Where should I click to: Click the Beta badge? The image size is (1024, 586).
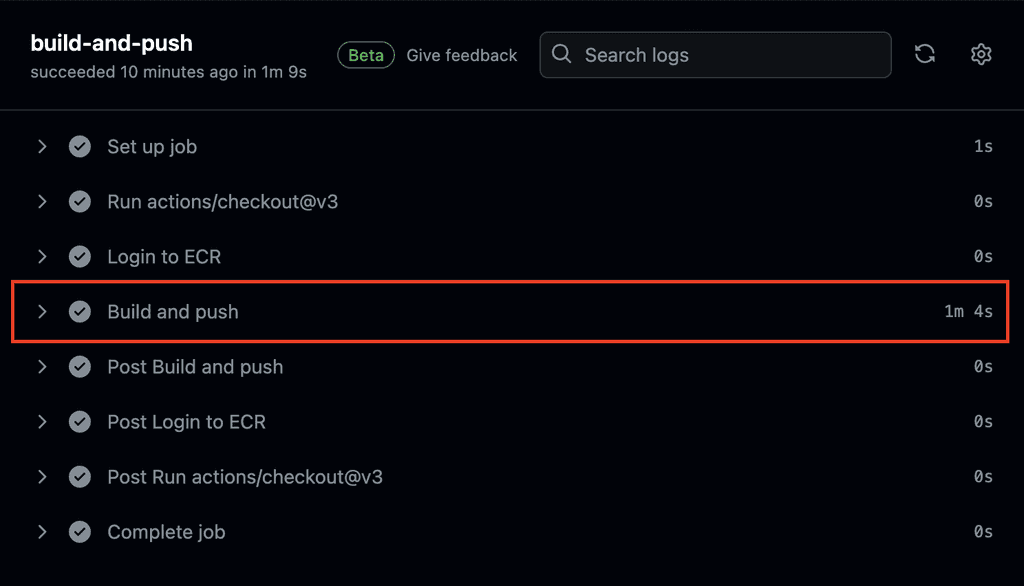(365, 55)
